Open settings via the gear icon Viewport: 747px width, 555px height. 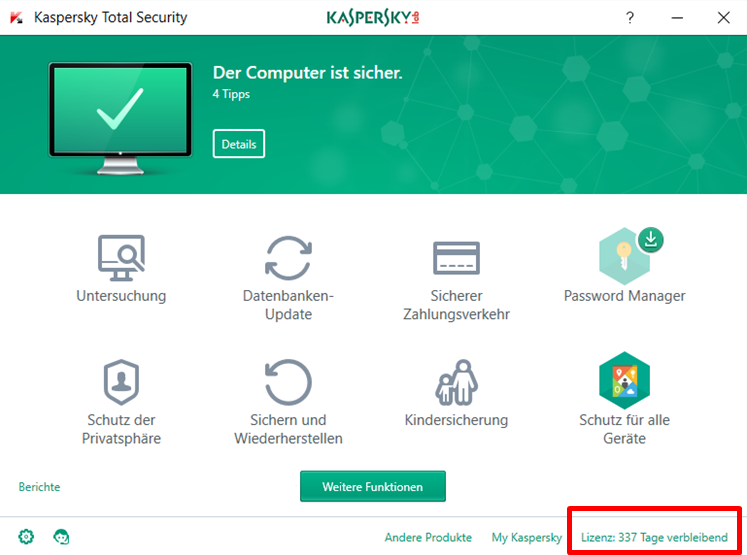pyautogui.click(x=26, y=537)
